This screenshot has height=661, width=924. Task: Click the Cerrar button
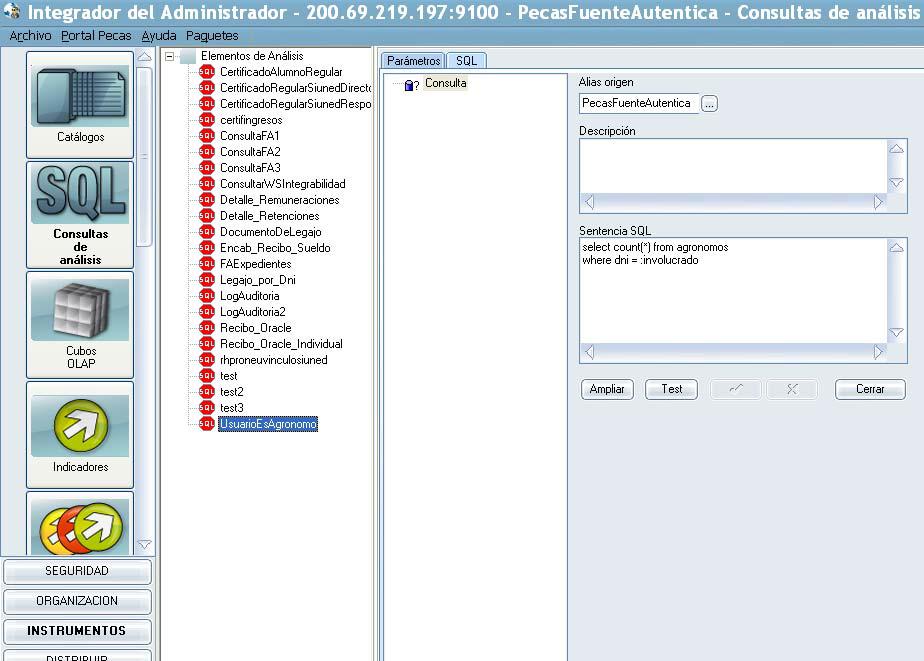[x=870, y=389]
